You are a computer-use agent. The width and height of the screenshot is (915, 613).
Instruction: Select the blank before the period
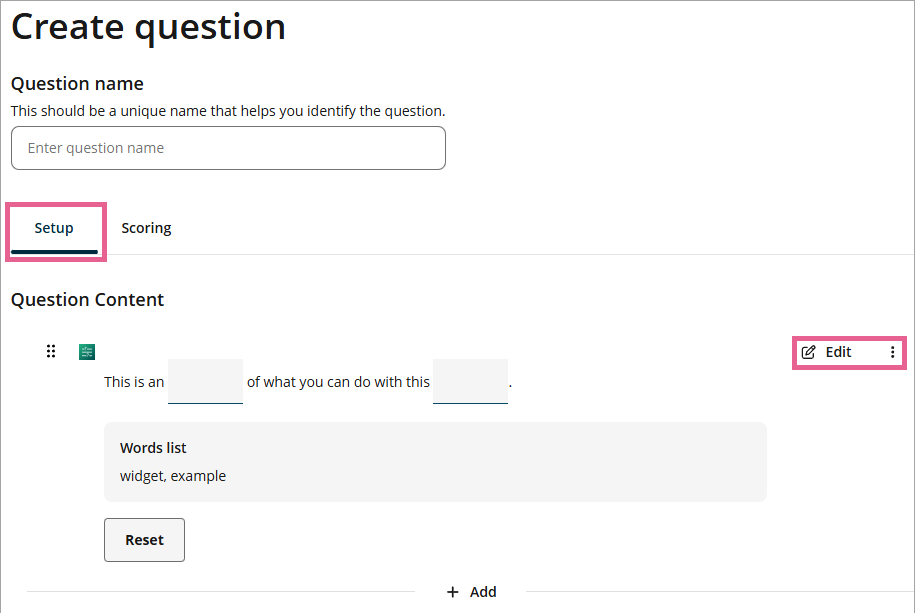click(x=470, y=382)
